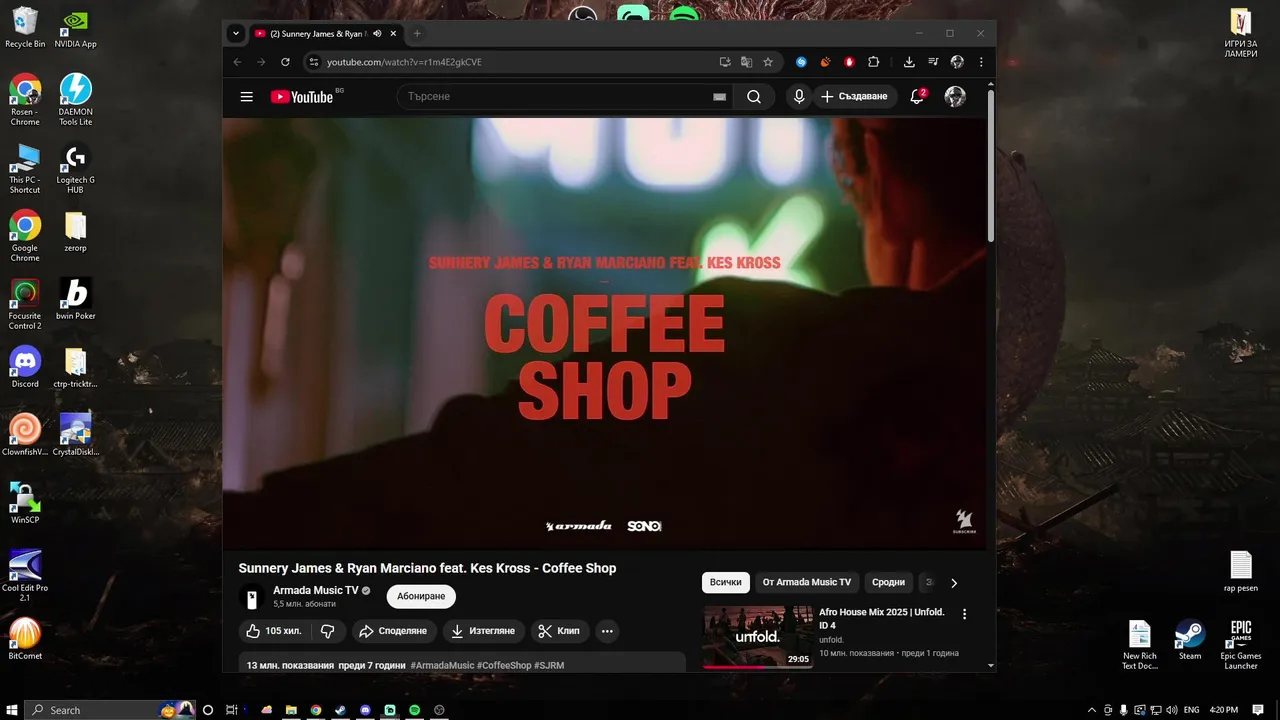Open the on-screen keyboard in search box
1280x720 pixels.
pos(719,97)
